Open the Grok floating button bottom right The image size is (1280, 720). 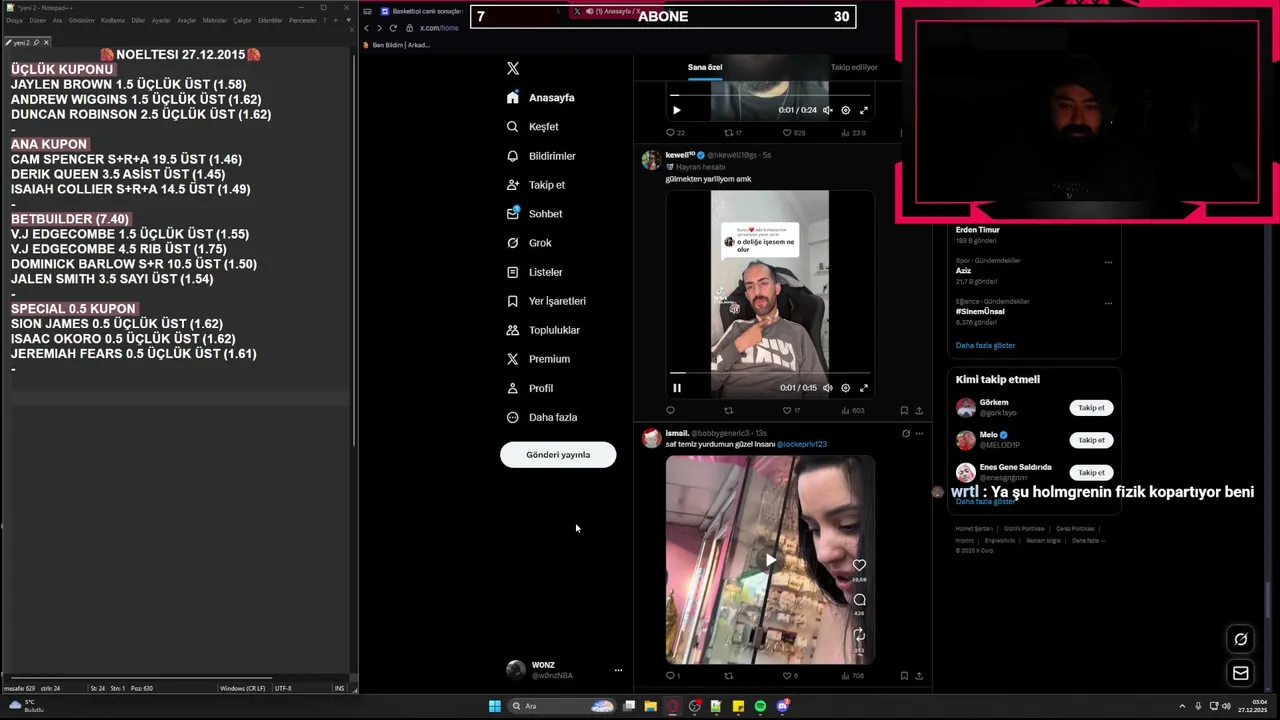(x=1241, y=639)
